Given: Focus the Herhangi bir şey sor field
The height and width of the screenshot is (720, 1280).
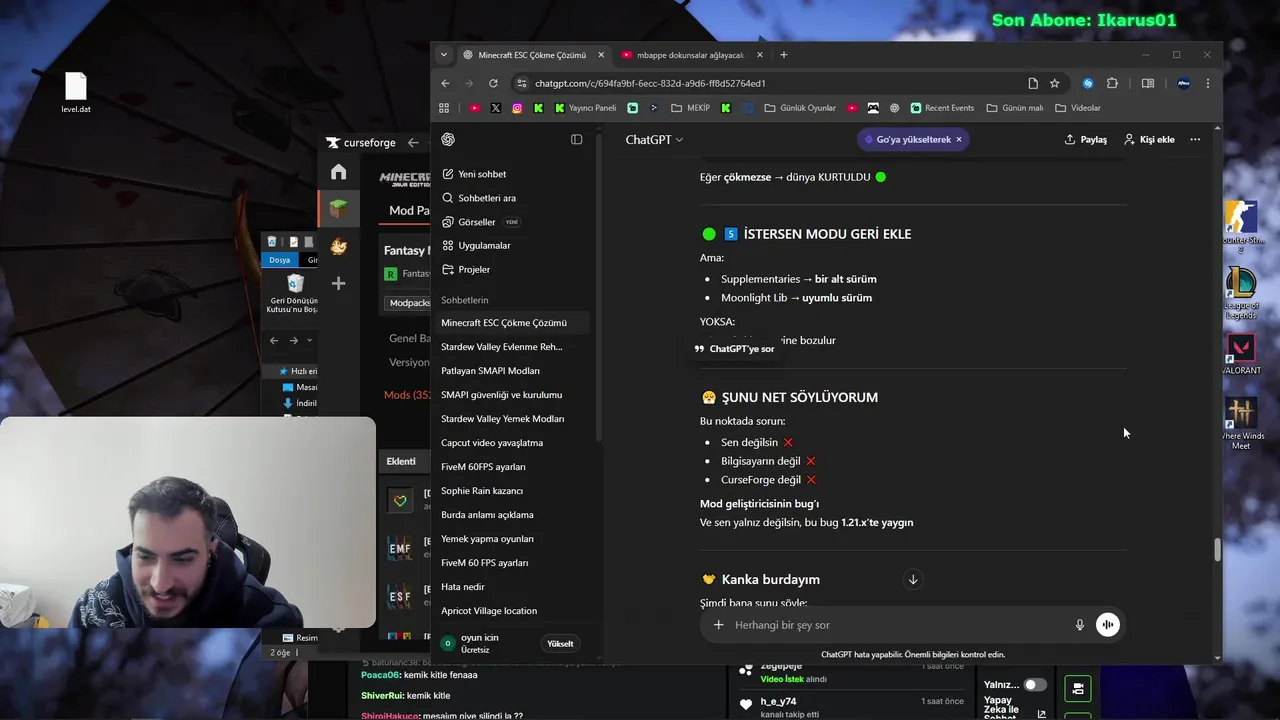Looking at the screenshot, I should 900,625.
